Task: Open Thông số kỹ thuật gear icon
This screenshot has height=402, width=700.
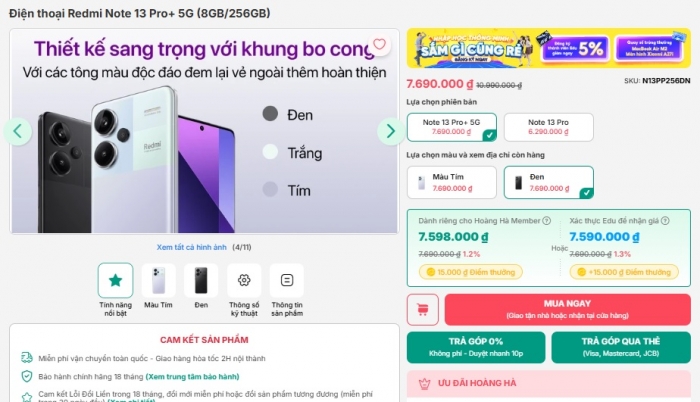Action: tap(244, 281)
